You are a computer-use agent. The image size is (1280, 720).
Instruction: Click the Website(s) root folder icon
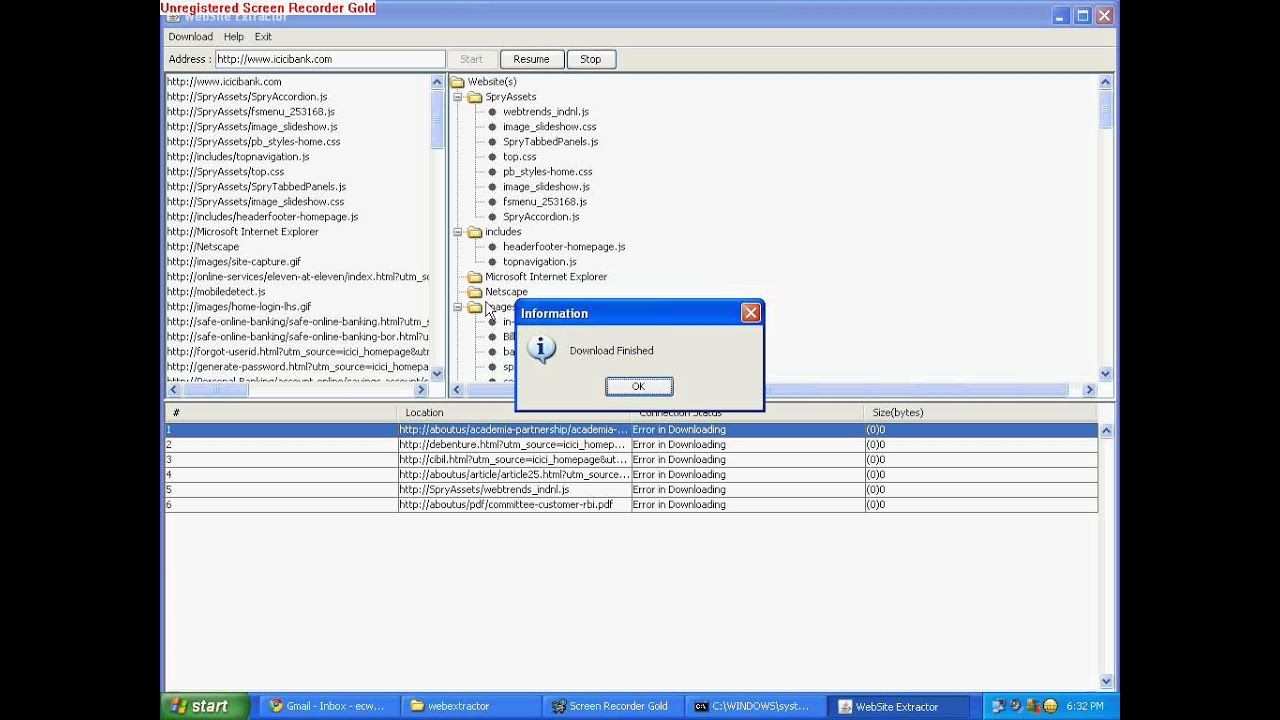(x=457, y=82)
